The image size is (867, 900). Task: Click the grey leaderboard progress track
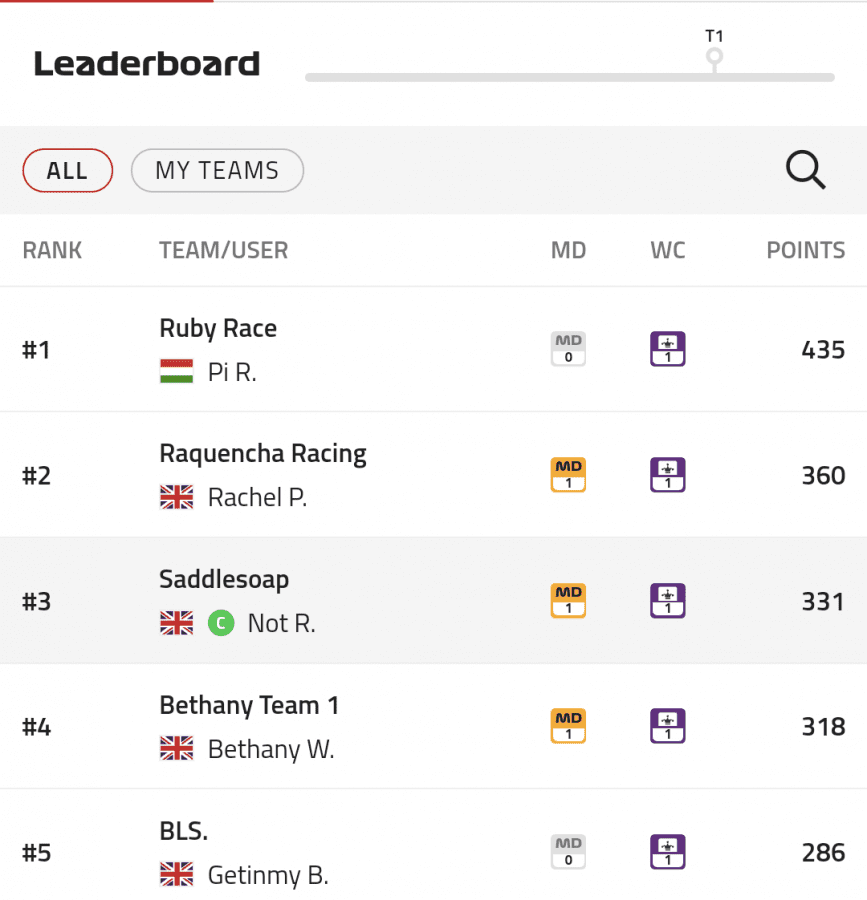pyautogui.click(x=570, y=77)
